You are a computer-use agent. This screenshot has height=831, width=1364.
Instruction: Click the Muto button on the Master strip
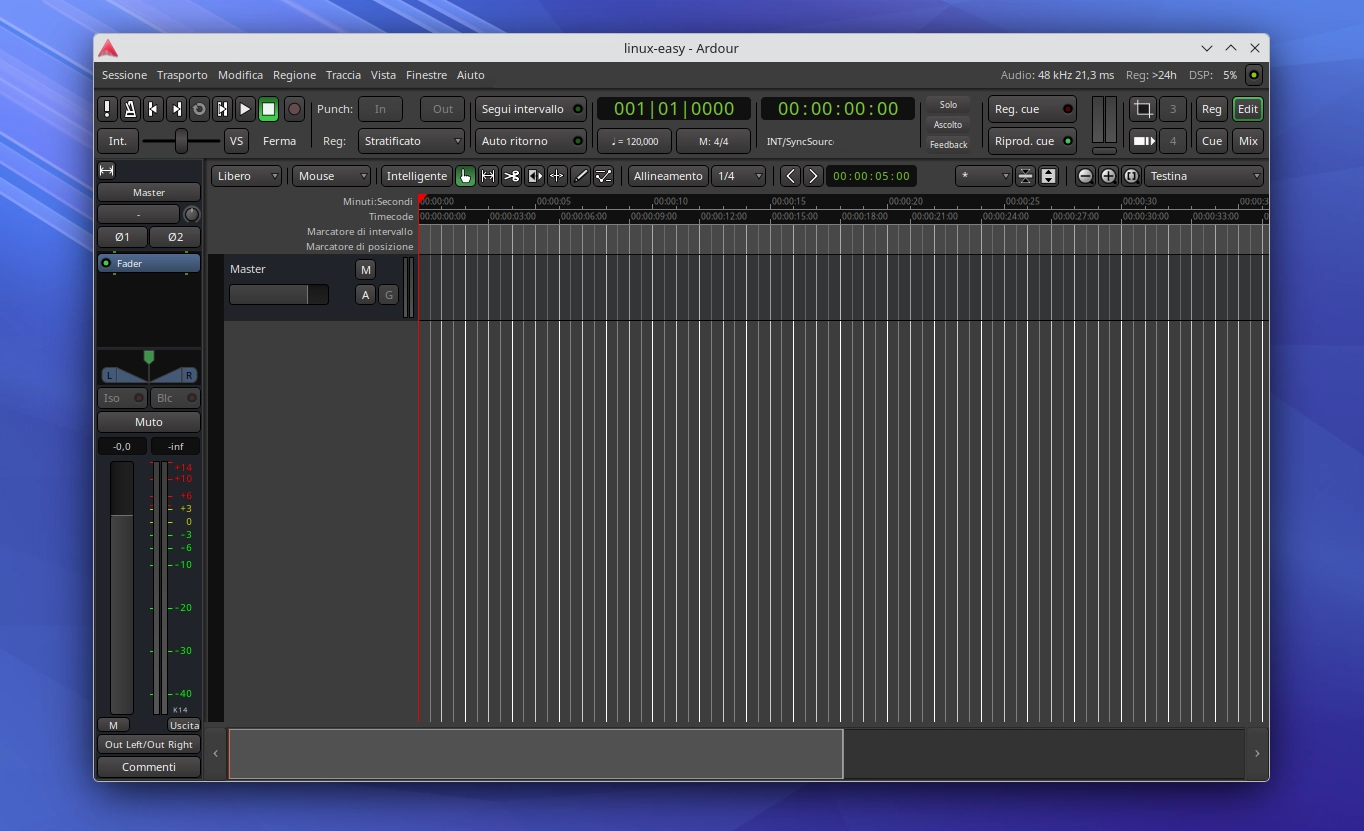tap(148, 422)
